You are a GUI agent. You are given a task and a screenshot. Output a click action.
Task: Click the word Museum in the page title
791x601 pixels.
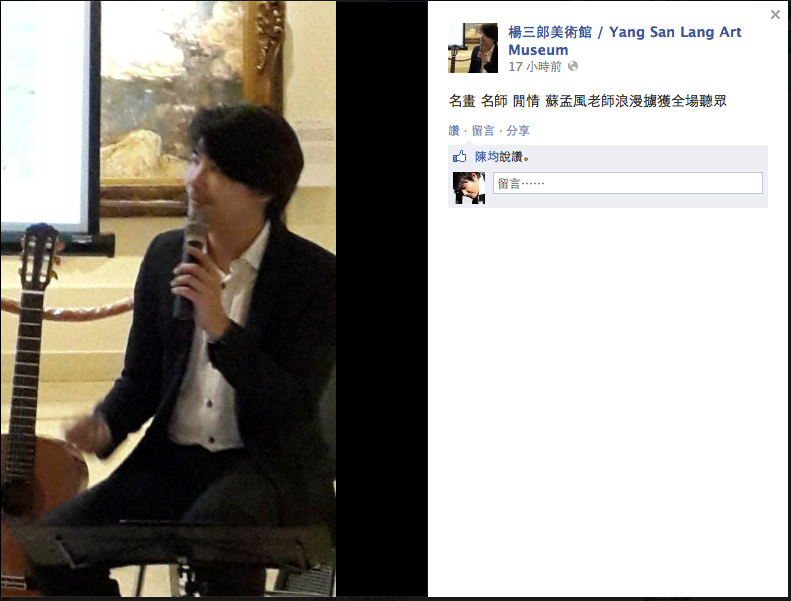click(538, 50)
